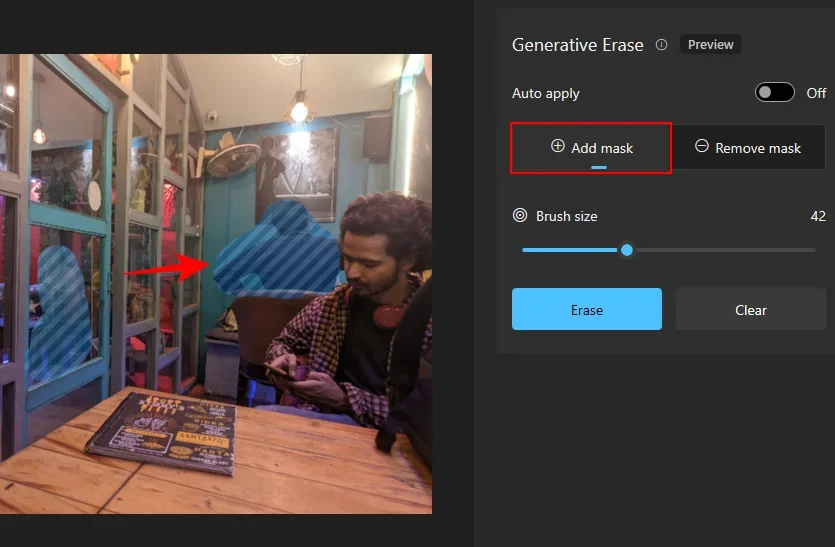835x547 pixels.
Task: Switch to Remove mask mode
Action: (x=748, y=148)
